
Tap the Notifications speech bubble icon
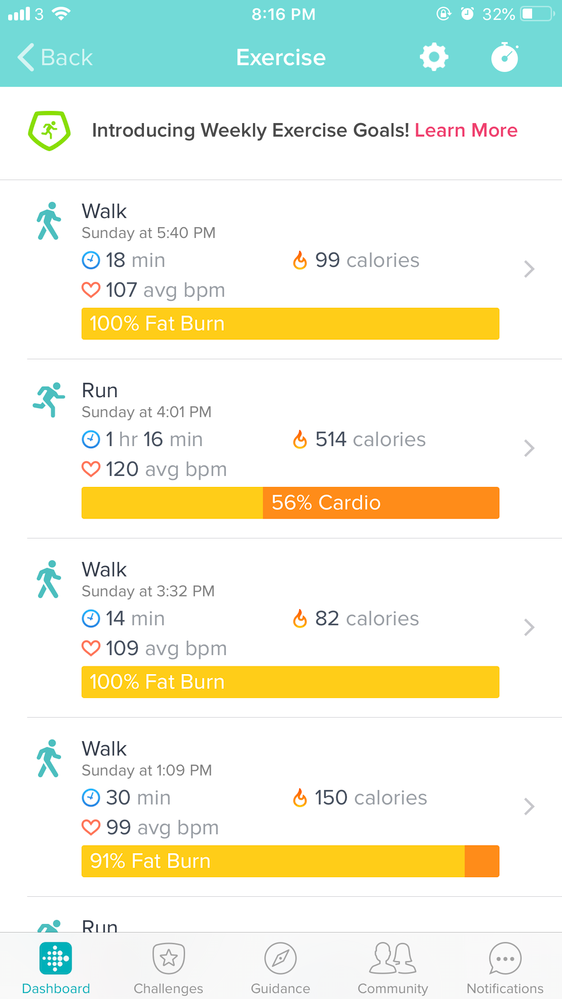[505, 958]
